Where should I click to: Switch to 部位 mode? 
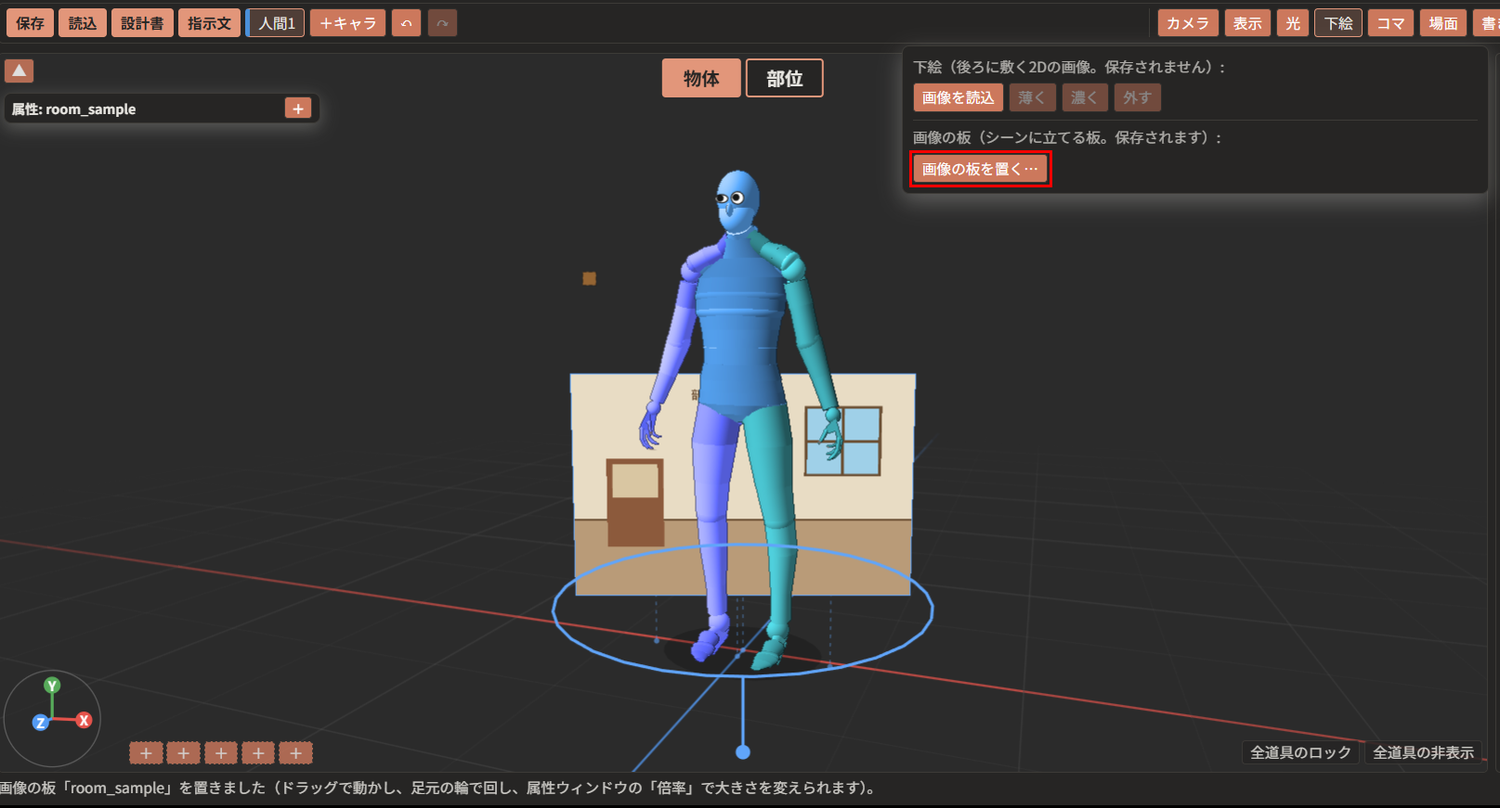(x=785, y=78)
